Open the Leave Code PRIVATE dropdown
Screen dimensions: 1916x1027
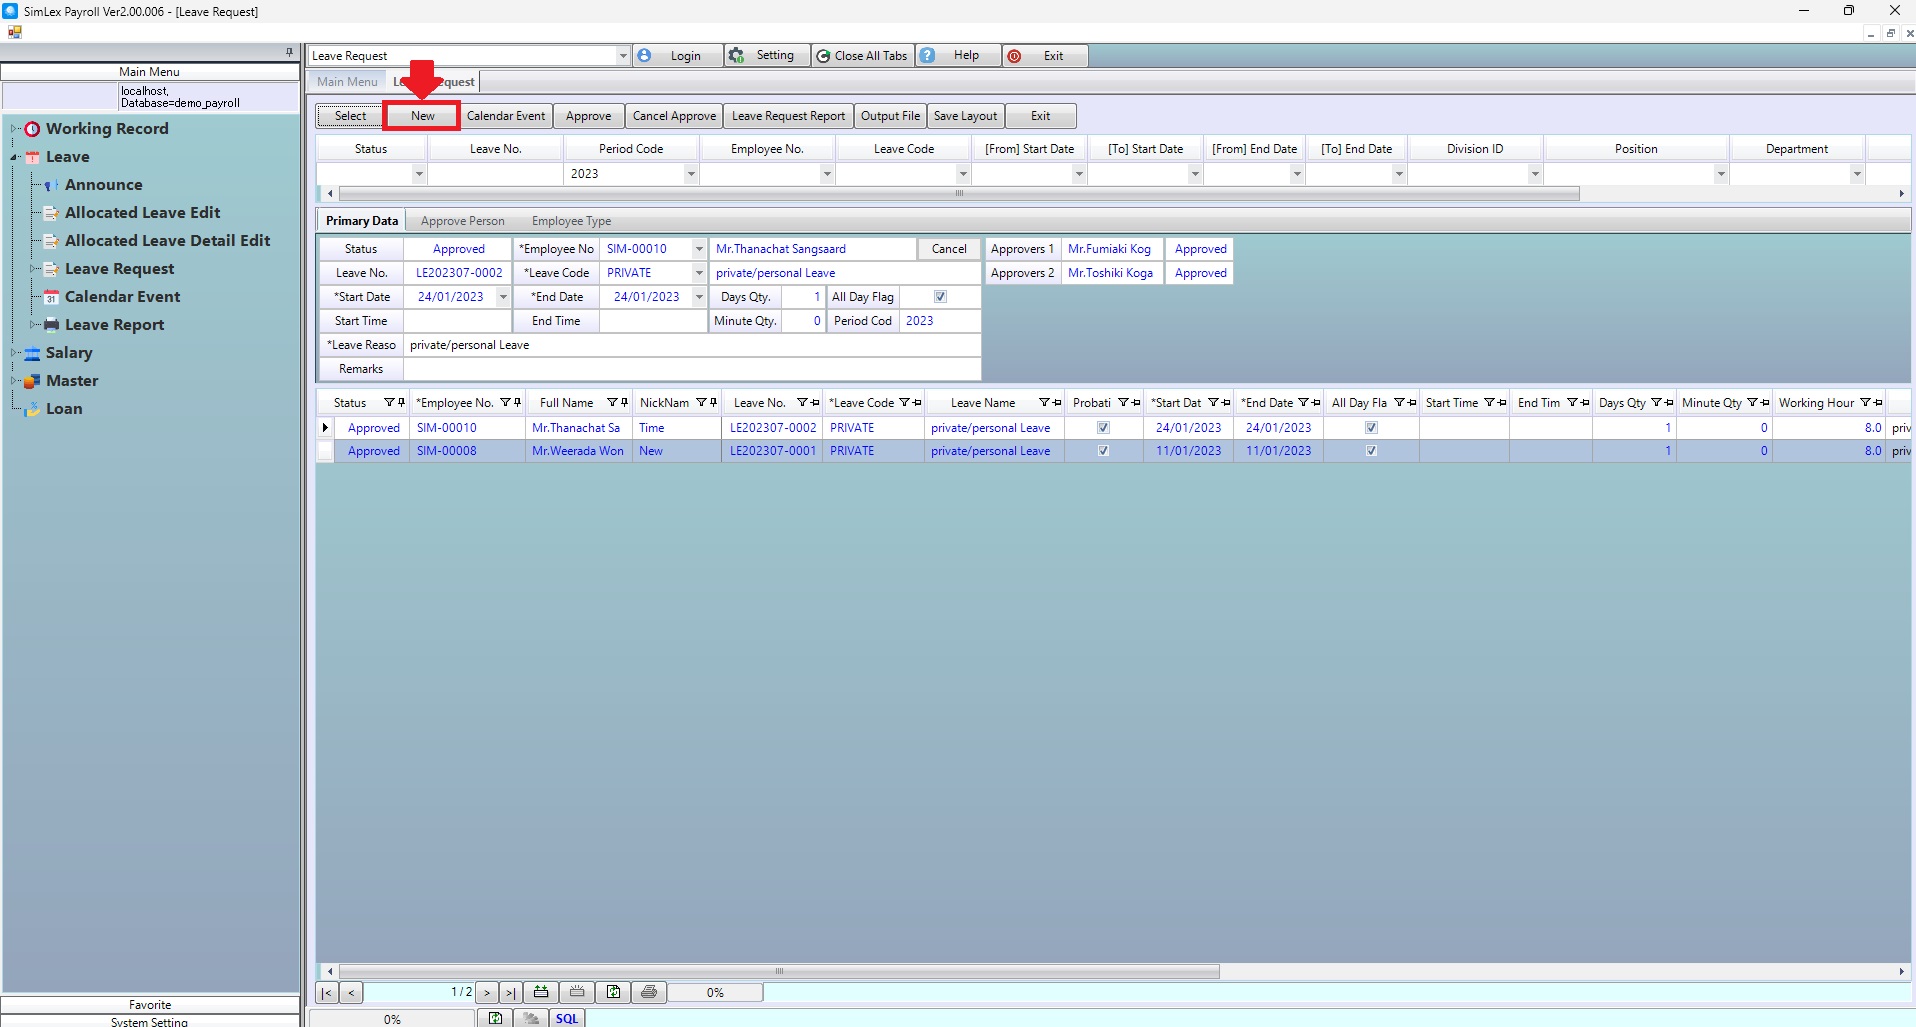tap(699, 273)
